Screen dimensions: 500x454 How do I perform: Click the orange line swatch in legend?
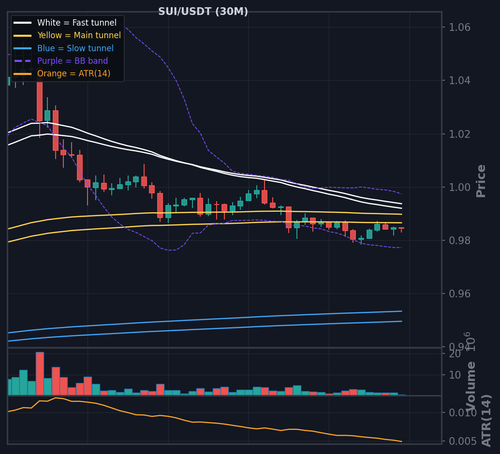tap(22, 74)
